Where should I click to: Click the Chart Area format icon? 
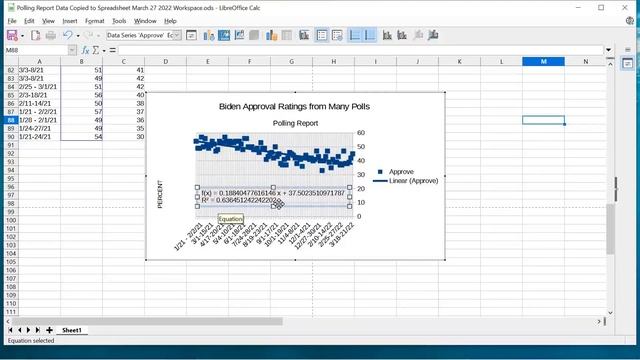[x=224, y=36]
